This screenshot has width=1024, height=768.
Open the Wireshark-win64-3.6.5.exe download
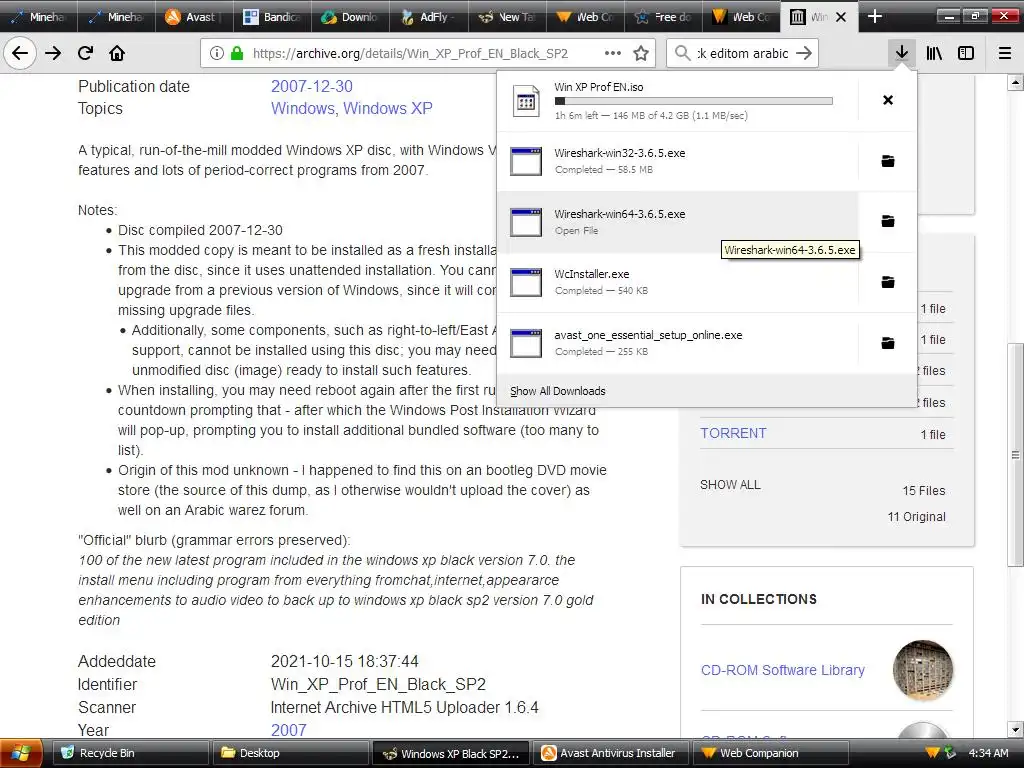[x=677, y=221]
